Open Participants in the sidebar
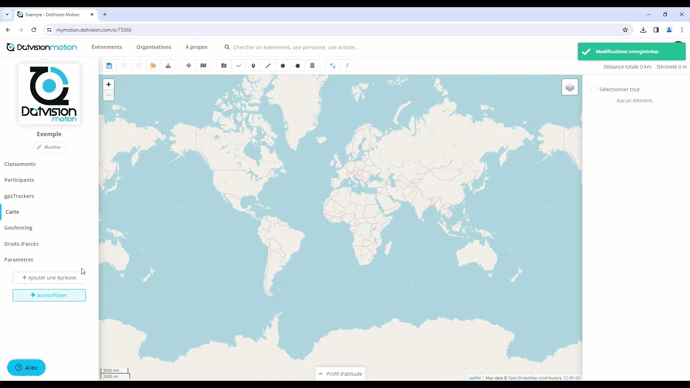The image size is (690, 388). pos(19,180)
